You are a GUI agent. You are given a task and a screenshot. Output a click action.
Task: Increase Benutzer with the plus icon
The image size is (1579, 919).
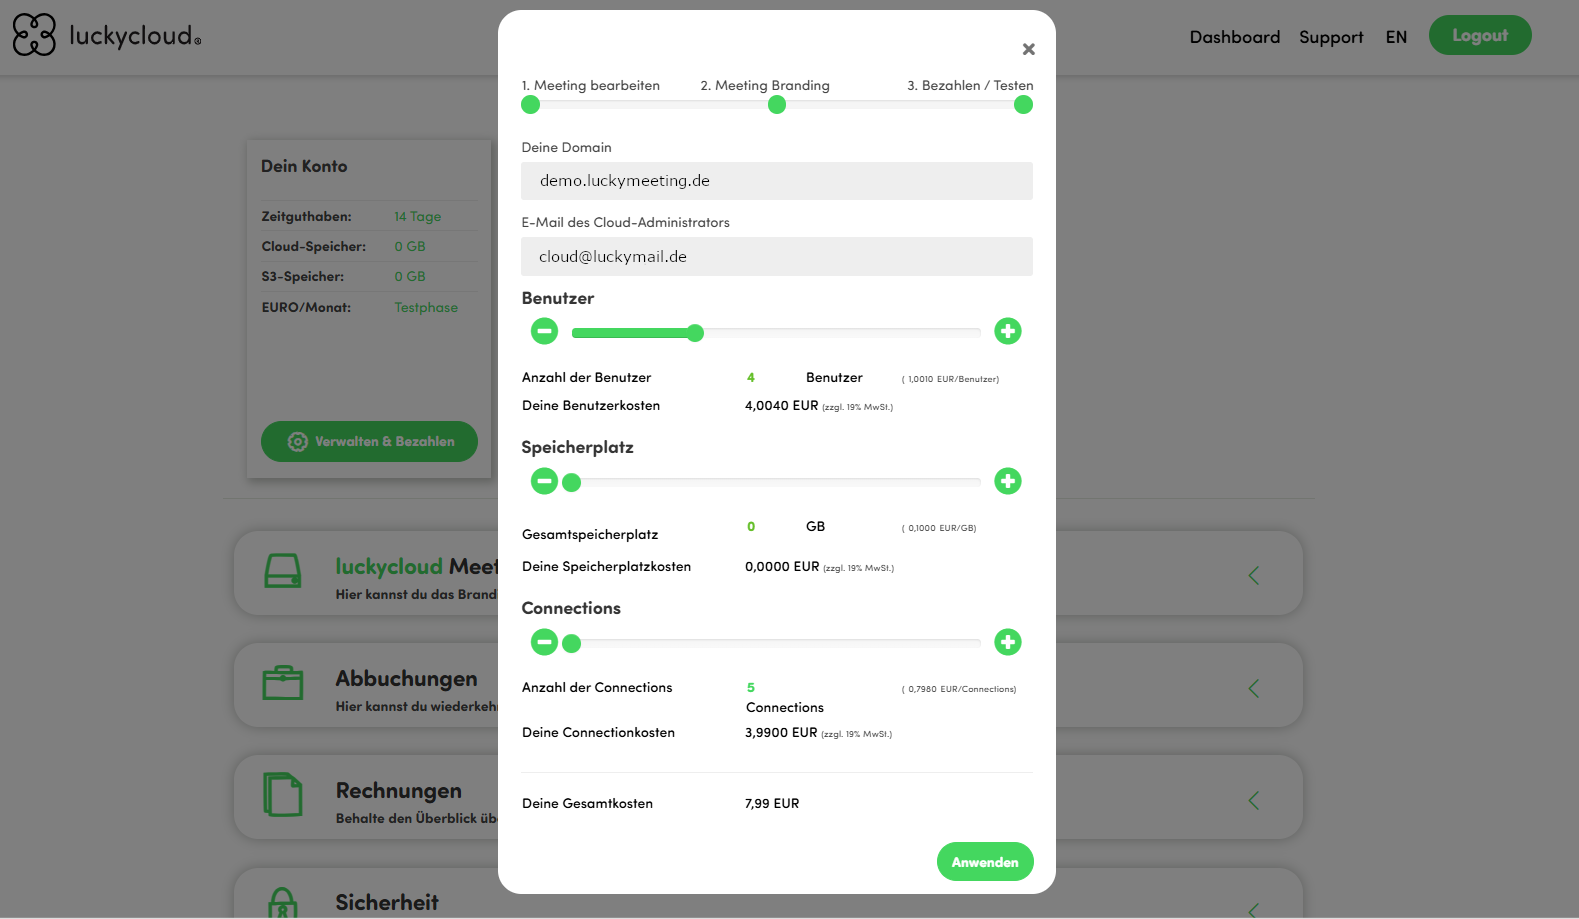tap(1008, 331)
